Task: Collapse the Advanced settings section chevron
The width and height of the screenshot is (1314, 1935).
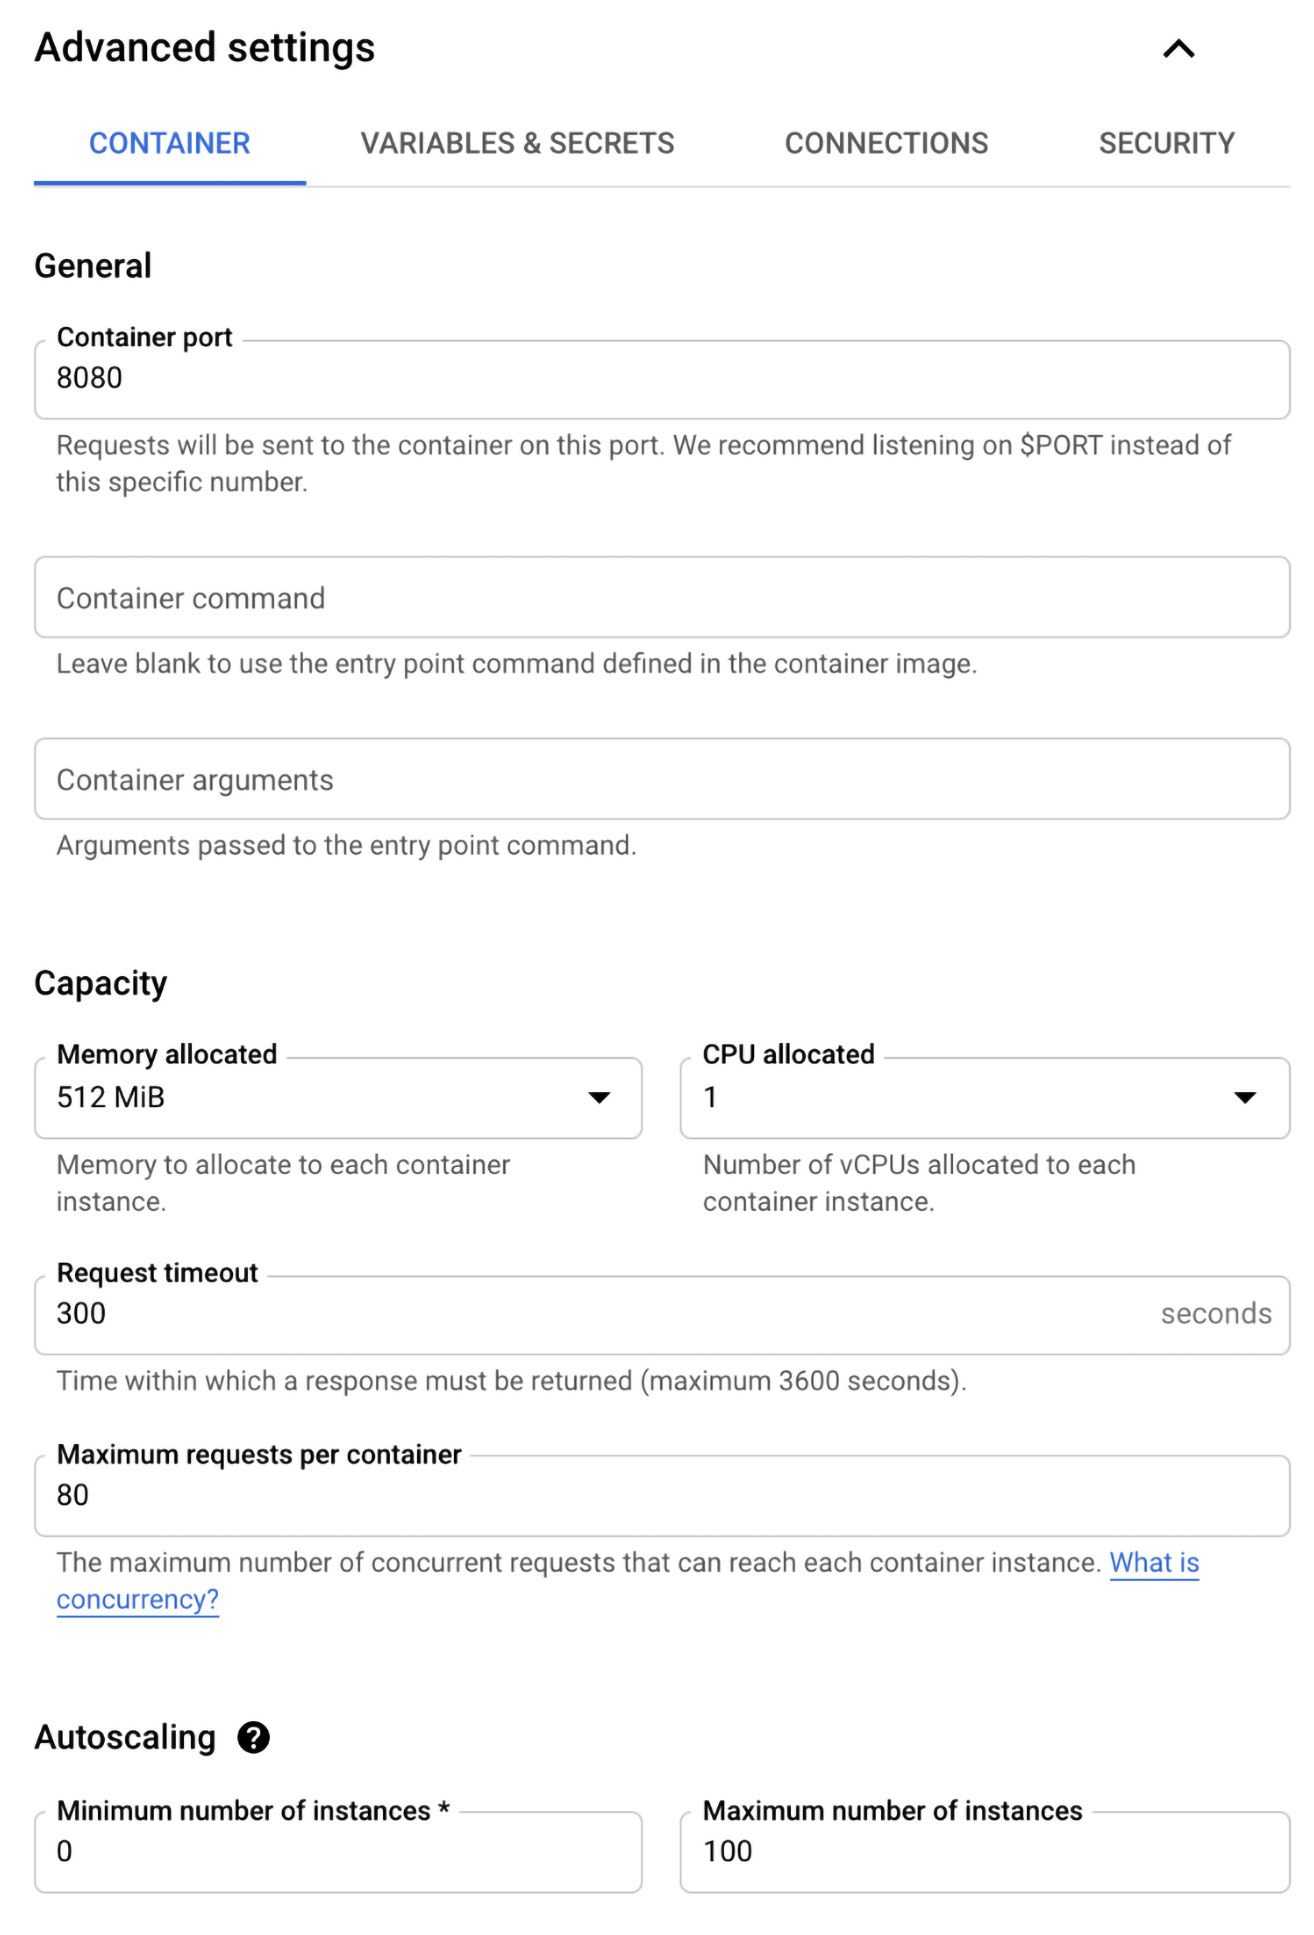Action: coord(1179,49)
